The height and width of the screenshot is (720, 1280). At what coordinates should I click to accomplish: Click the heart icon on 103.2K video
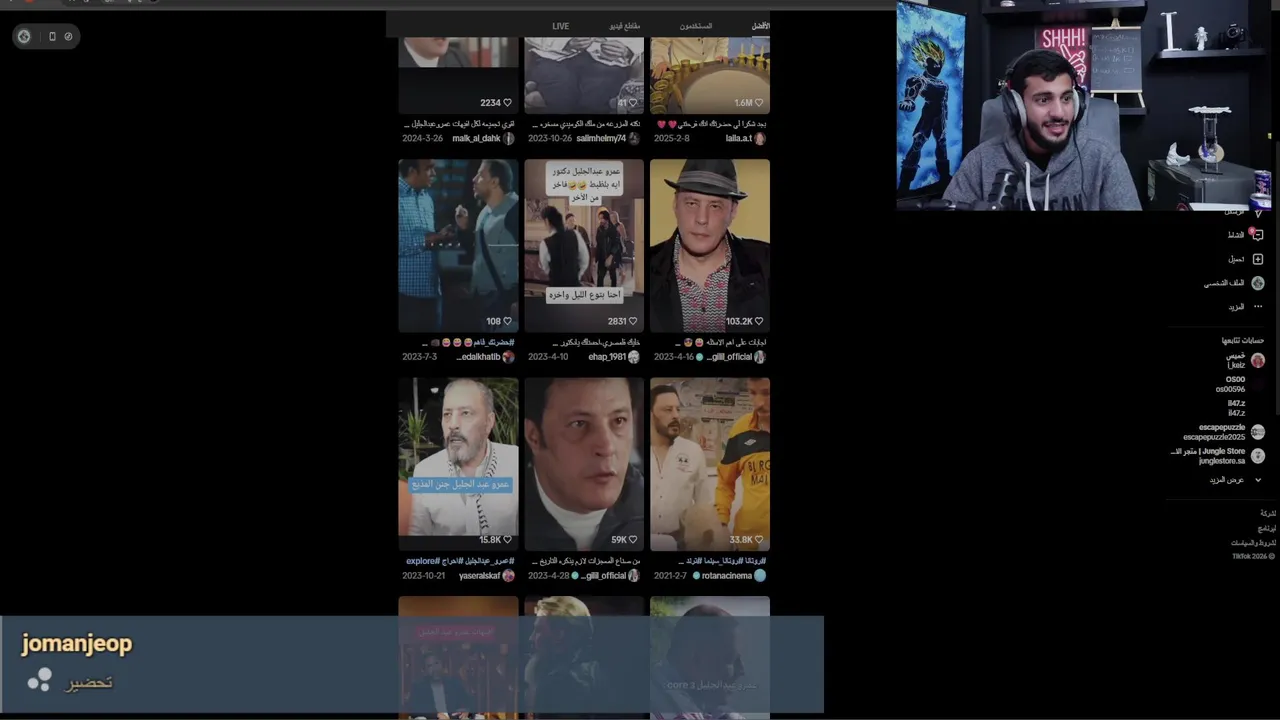click(759, 321)
